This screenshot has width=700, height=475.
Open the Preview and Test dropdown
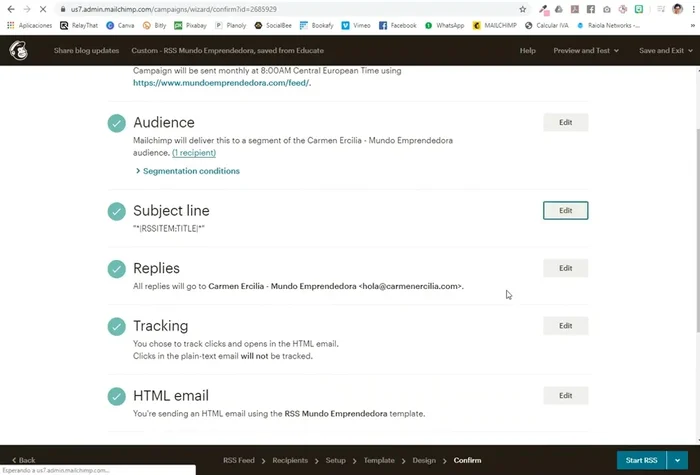tap(586, 50)
